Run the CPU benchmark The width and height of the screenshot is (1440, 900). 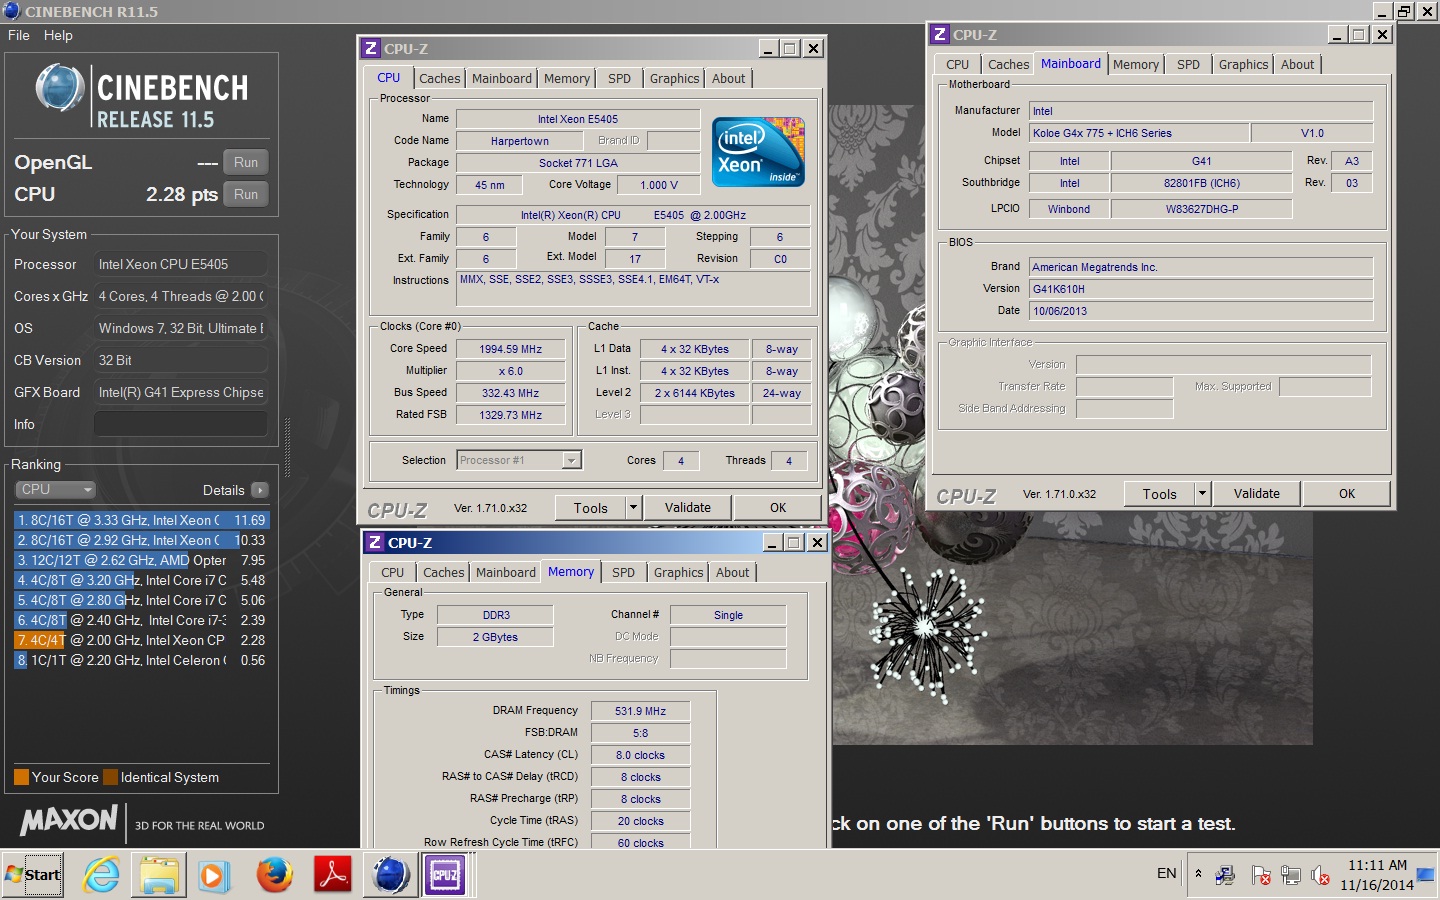tap(246, 194)
